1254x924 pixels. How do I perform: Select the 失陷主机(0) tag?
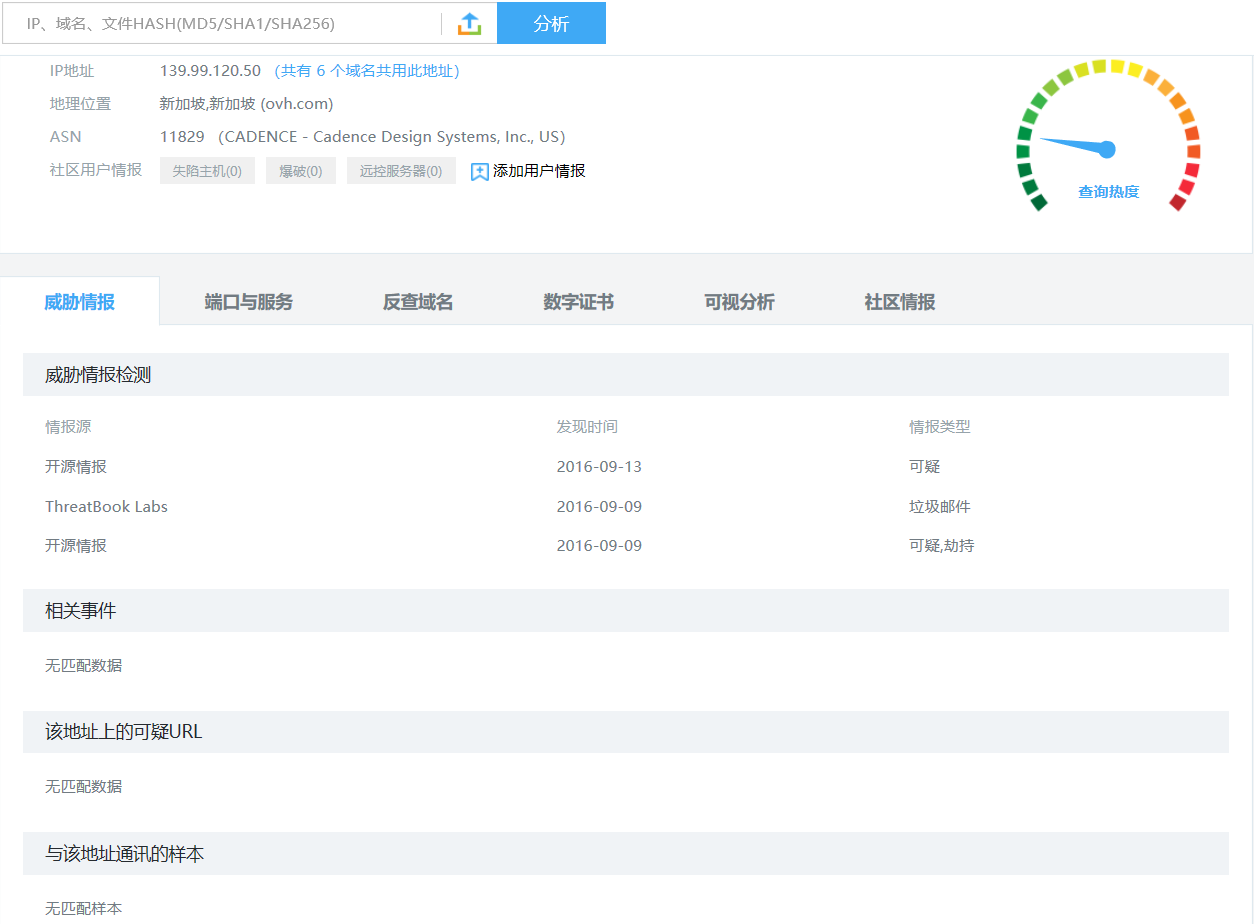click(x=207, y=171)
